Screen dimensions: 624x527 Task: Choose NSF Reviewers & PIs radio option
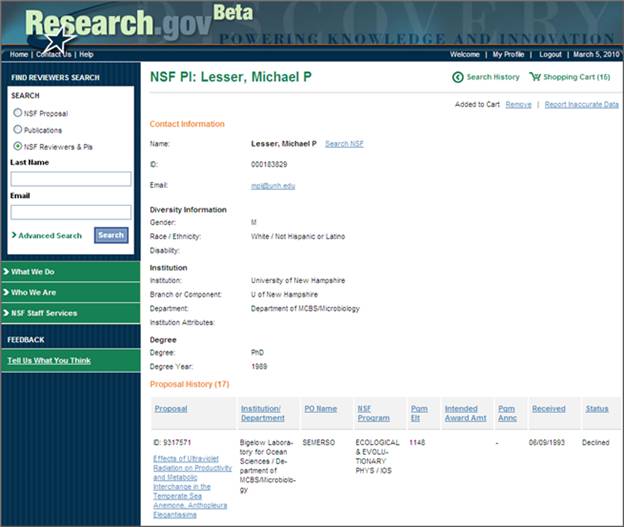(x=18, y=146)
